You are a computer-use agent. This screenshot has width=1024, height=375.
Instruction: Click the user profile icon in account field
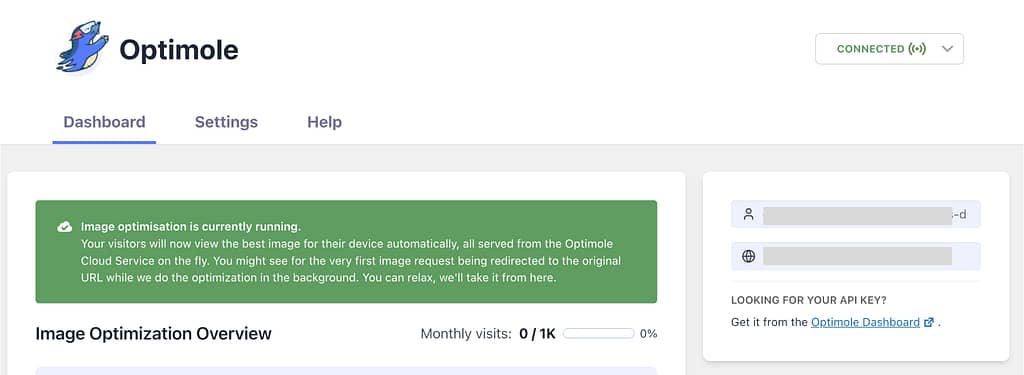(748, 214)
